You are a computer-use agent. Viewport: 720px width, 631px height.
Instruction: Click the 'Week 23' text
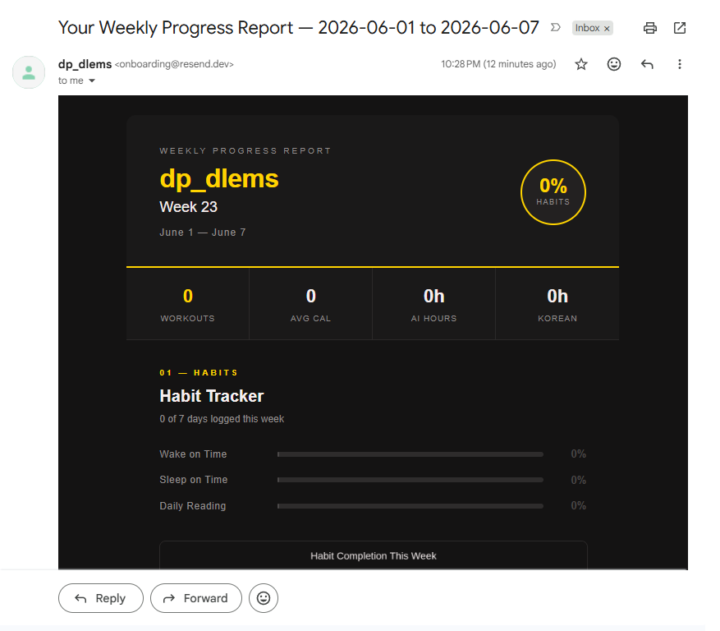[188, 207]
